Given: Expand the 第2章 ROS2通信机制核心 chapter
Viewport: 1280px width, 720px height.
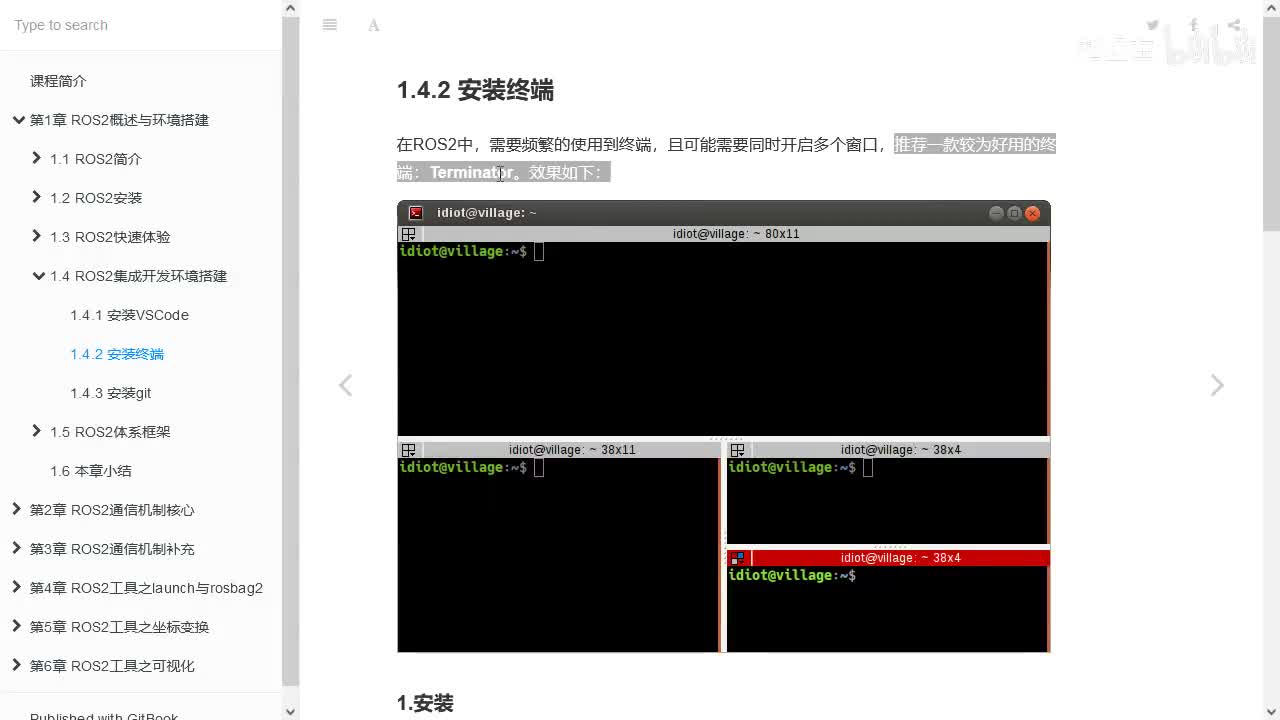Looking at the screenshot, I should 16,509.
